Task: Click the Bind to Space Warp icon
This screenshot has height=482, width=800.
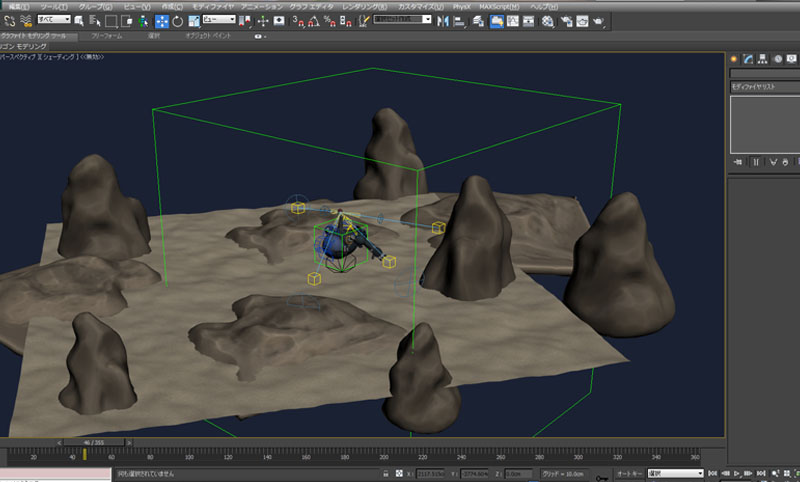Action: coord(26,21)
